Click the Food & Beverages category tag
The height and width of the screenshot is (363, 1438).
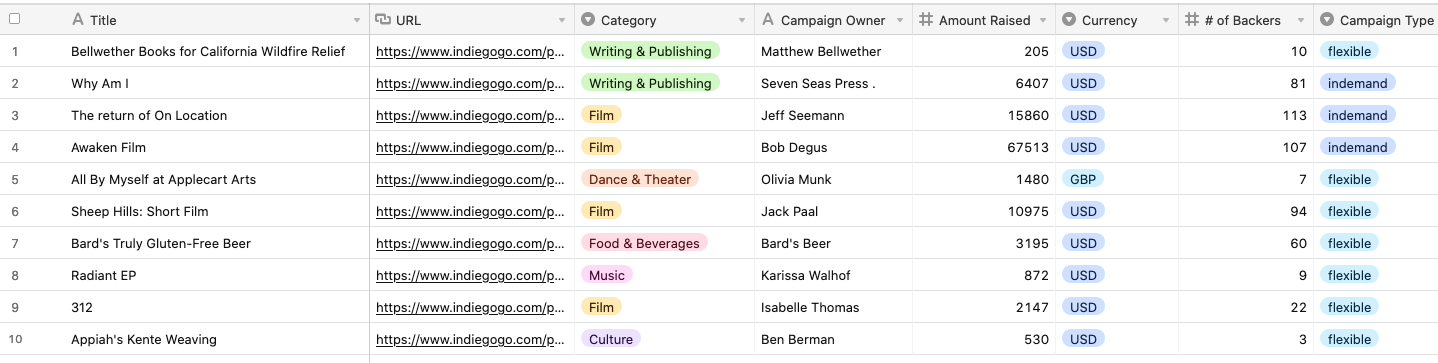pos(644,243)
